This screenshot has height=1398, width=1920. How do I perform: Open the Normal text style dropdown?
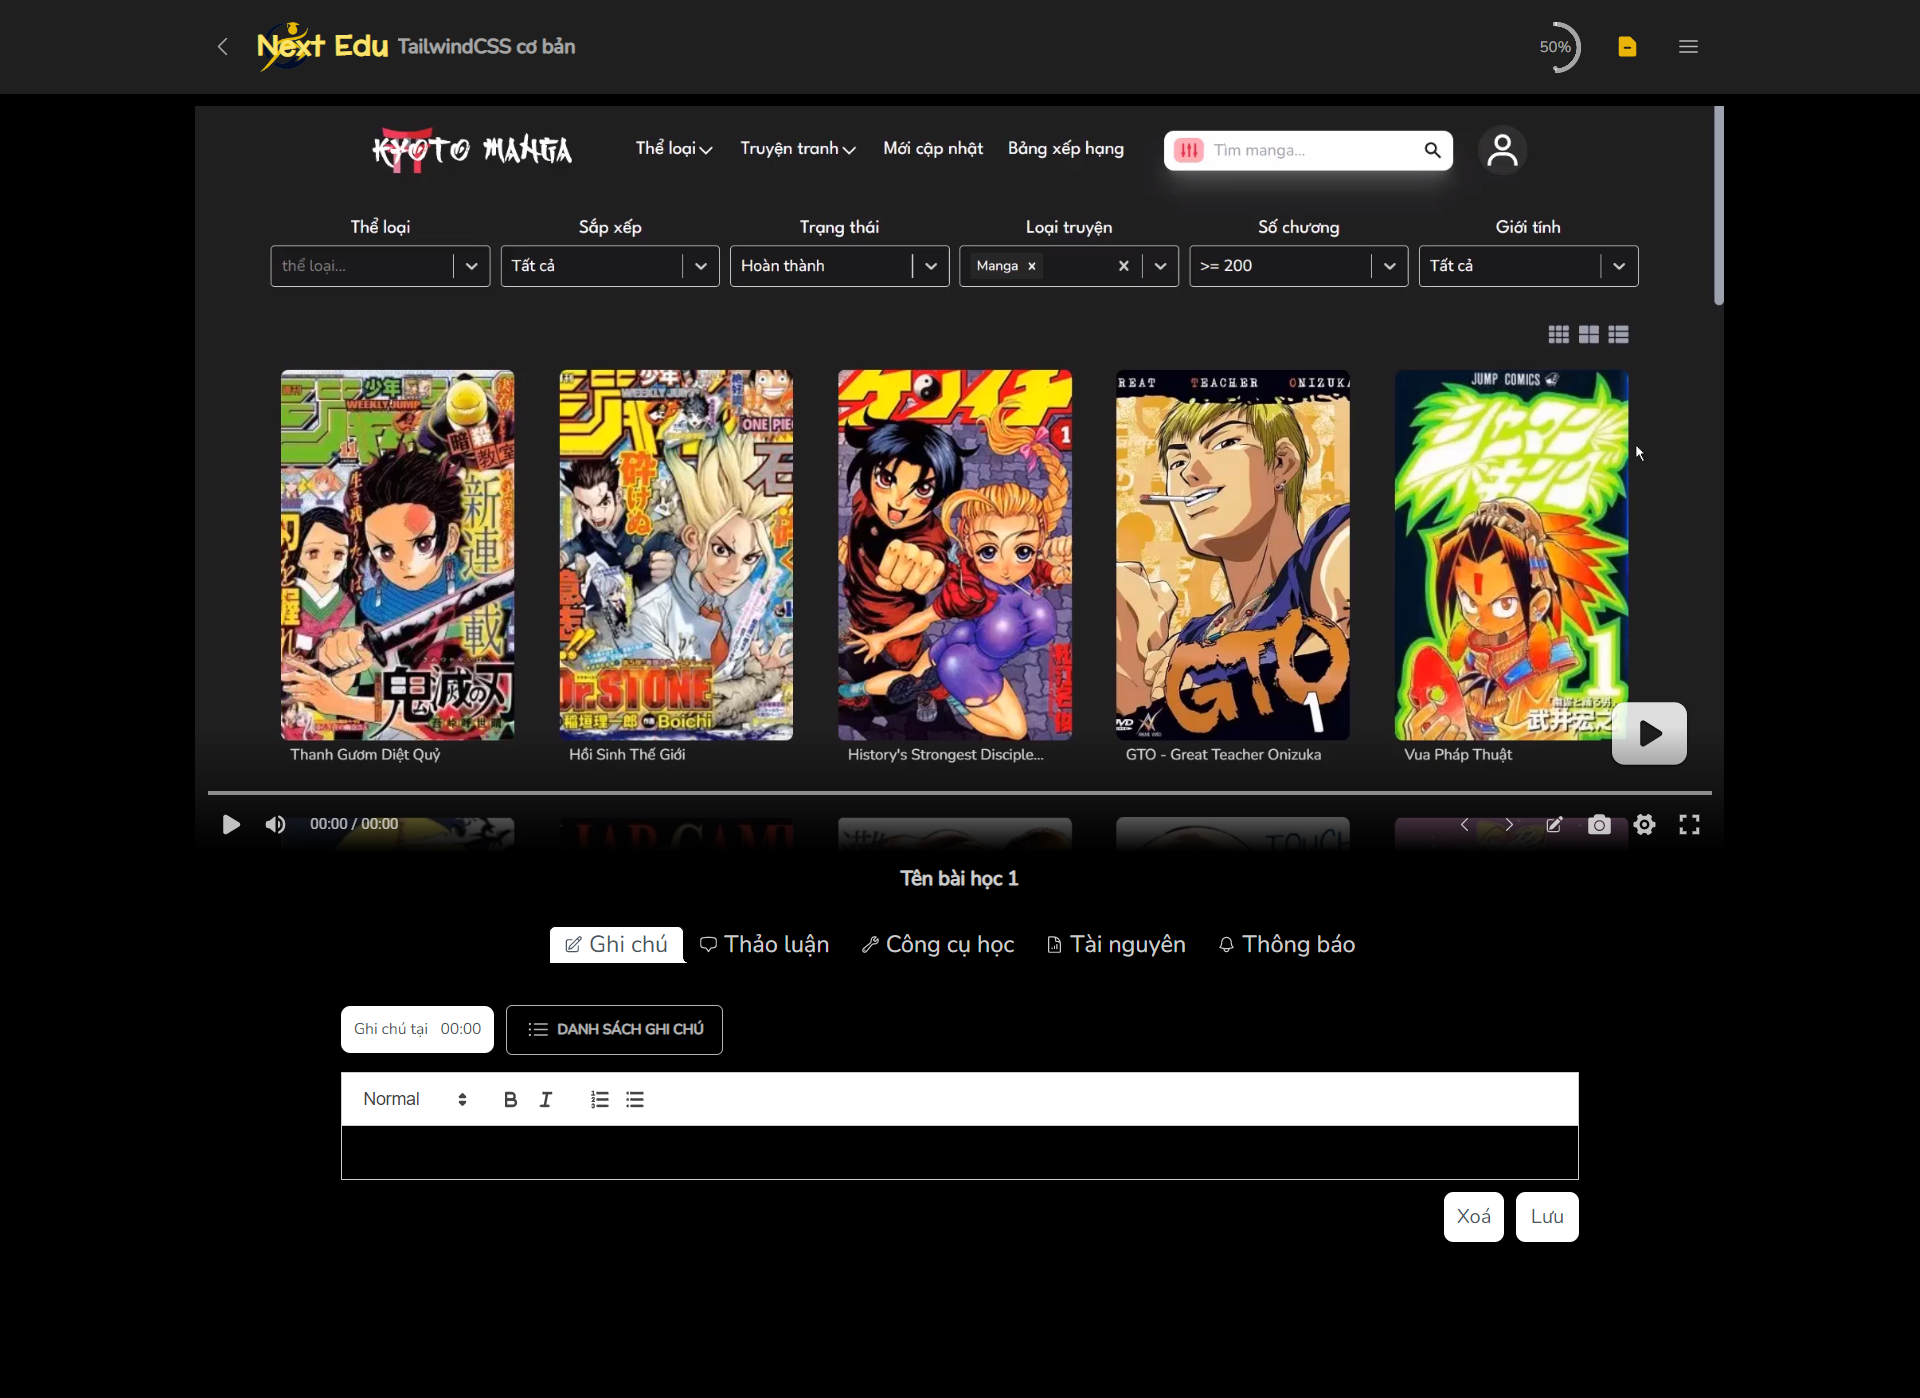coord(414,1099)
